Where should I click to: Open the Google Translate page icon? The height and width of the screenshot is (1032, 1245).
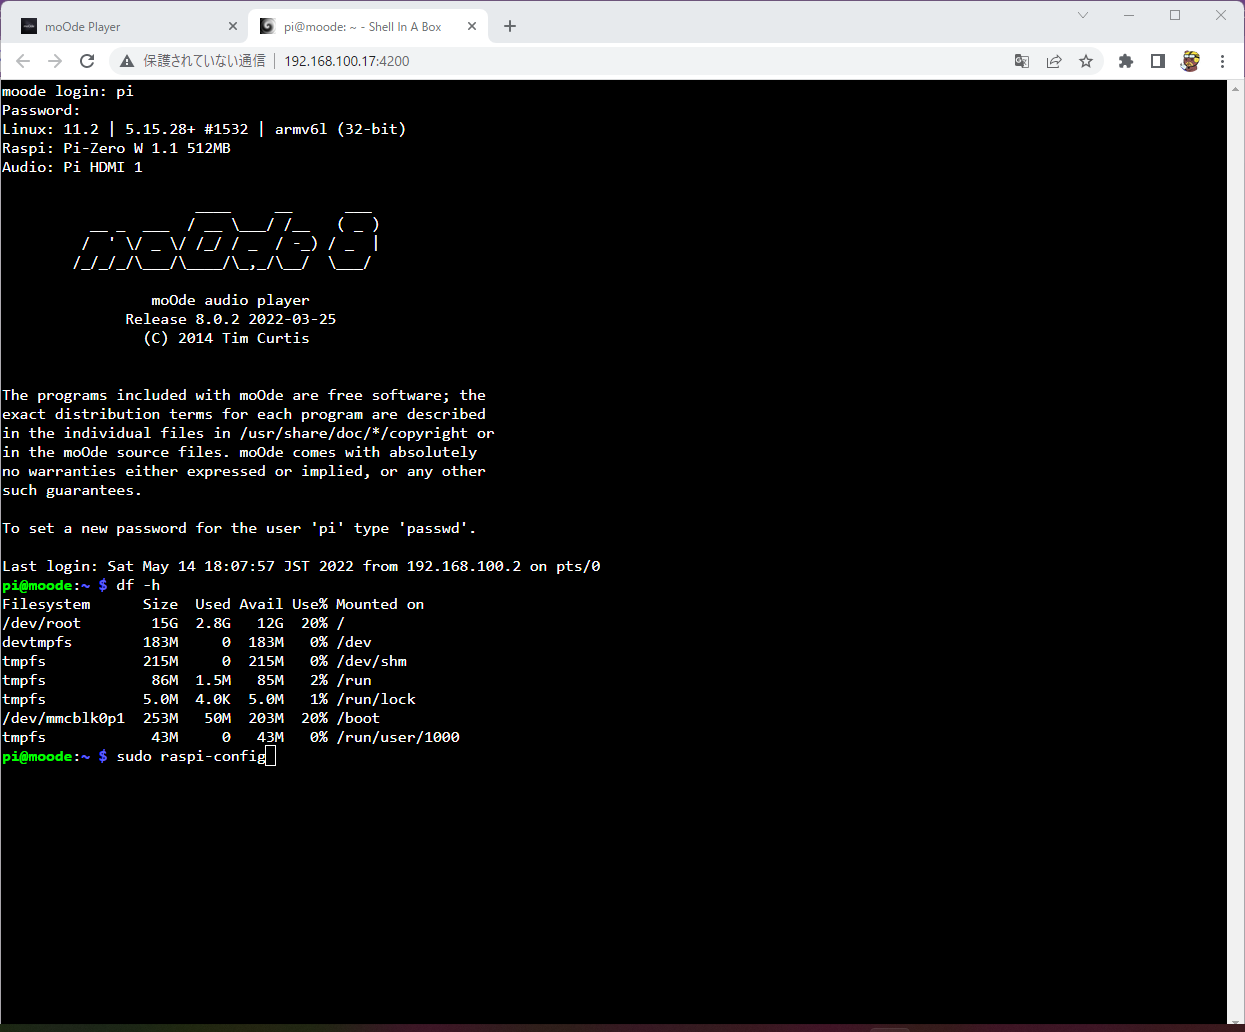[1021, 61]
